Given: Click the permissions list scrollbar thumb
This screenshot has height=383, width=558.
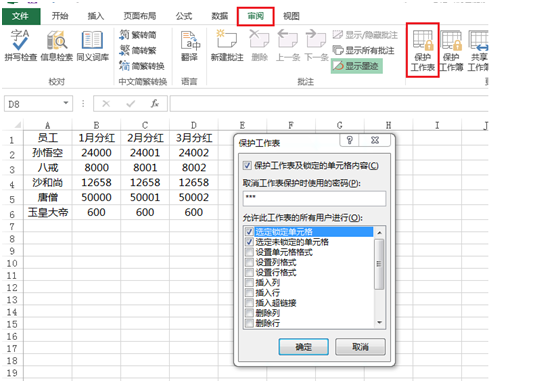Looking at the screenshot, I should tap(379, 264).
